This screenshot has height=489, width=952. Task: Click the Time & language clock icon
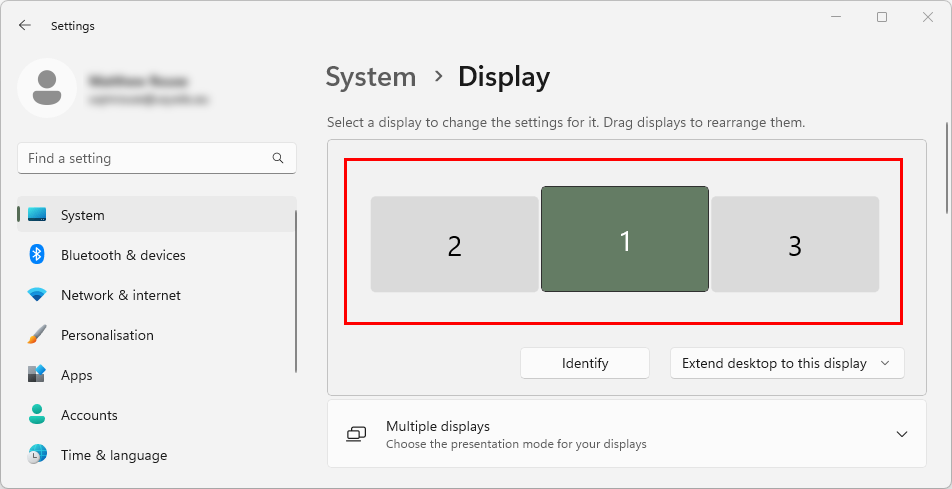click(x=37, y=455)
